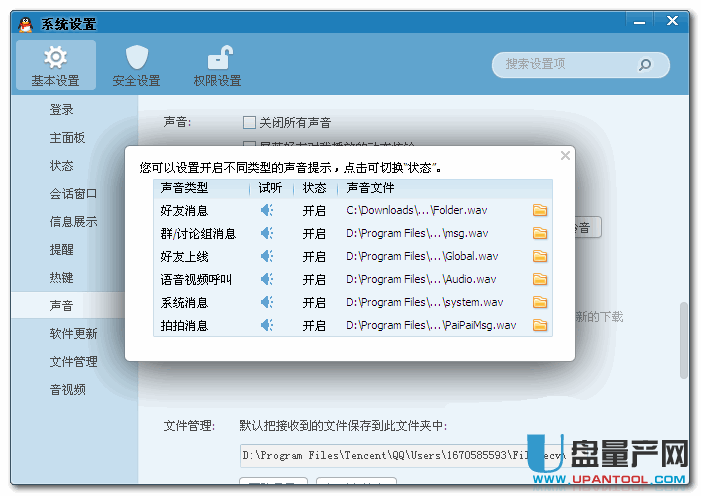Open 主面板 settings in sidebar

click(x=67, y=138)
